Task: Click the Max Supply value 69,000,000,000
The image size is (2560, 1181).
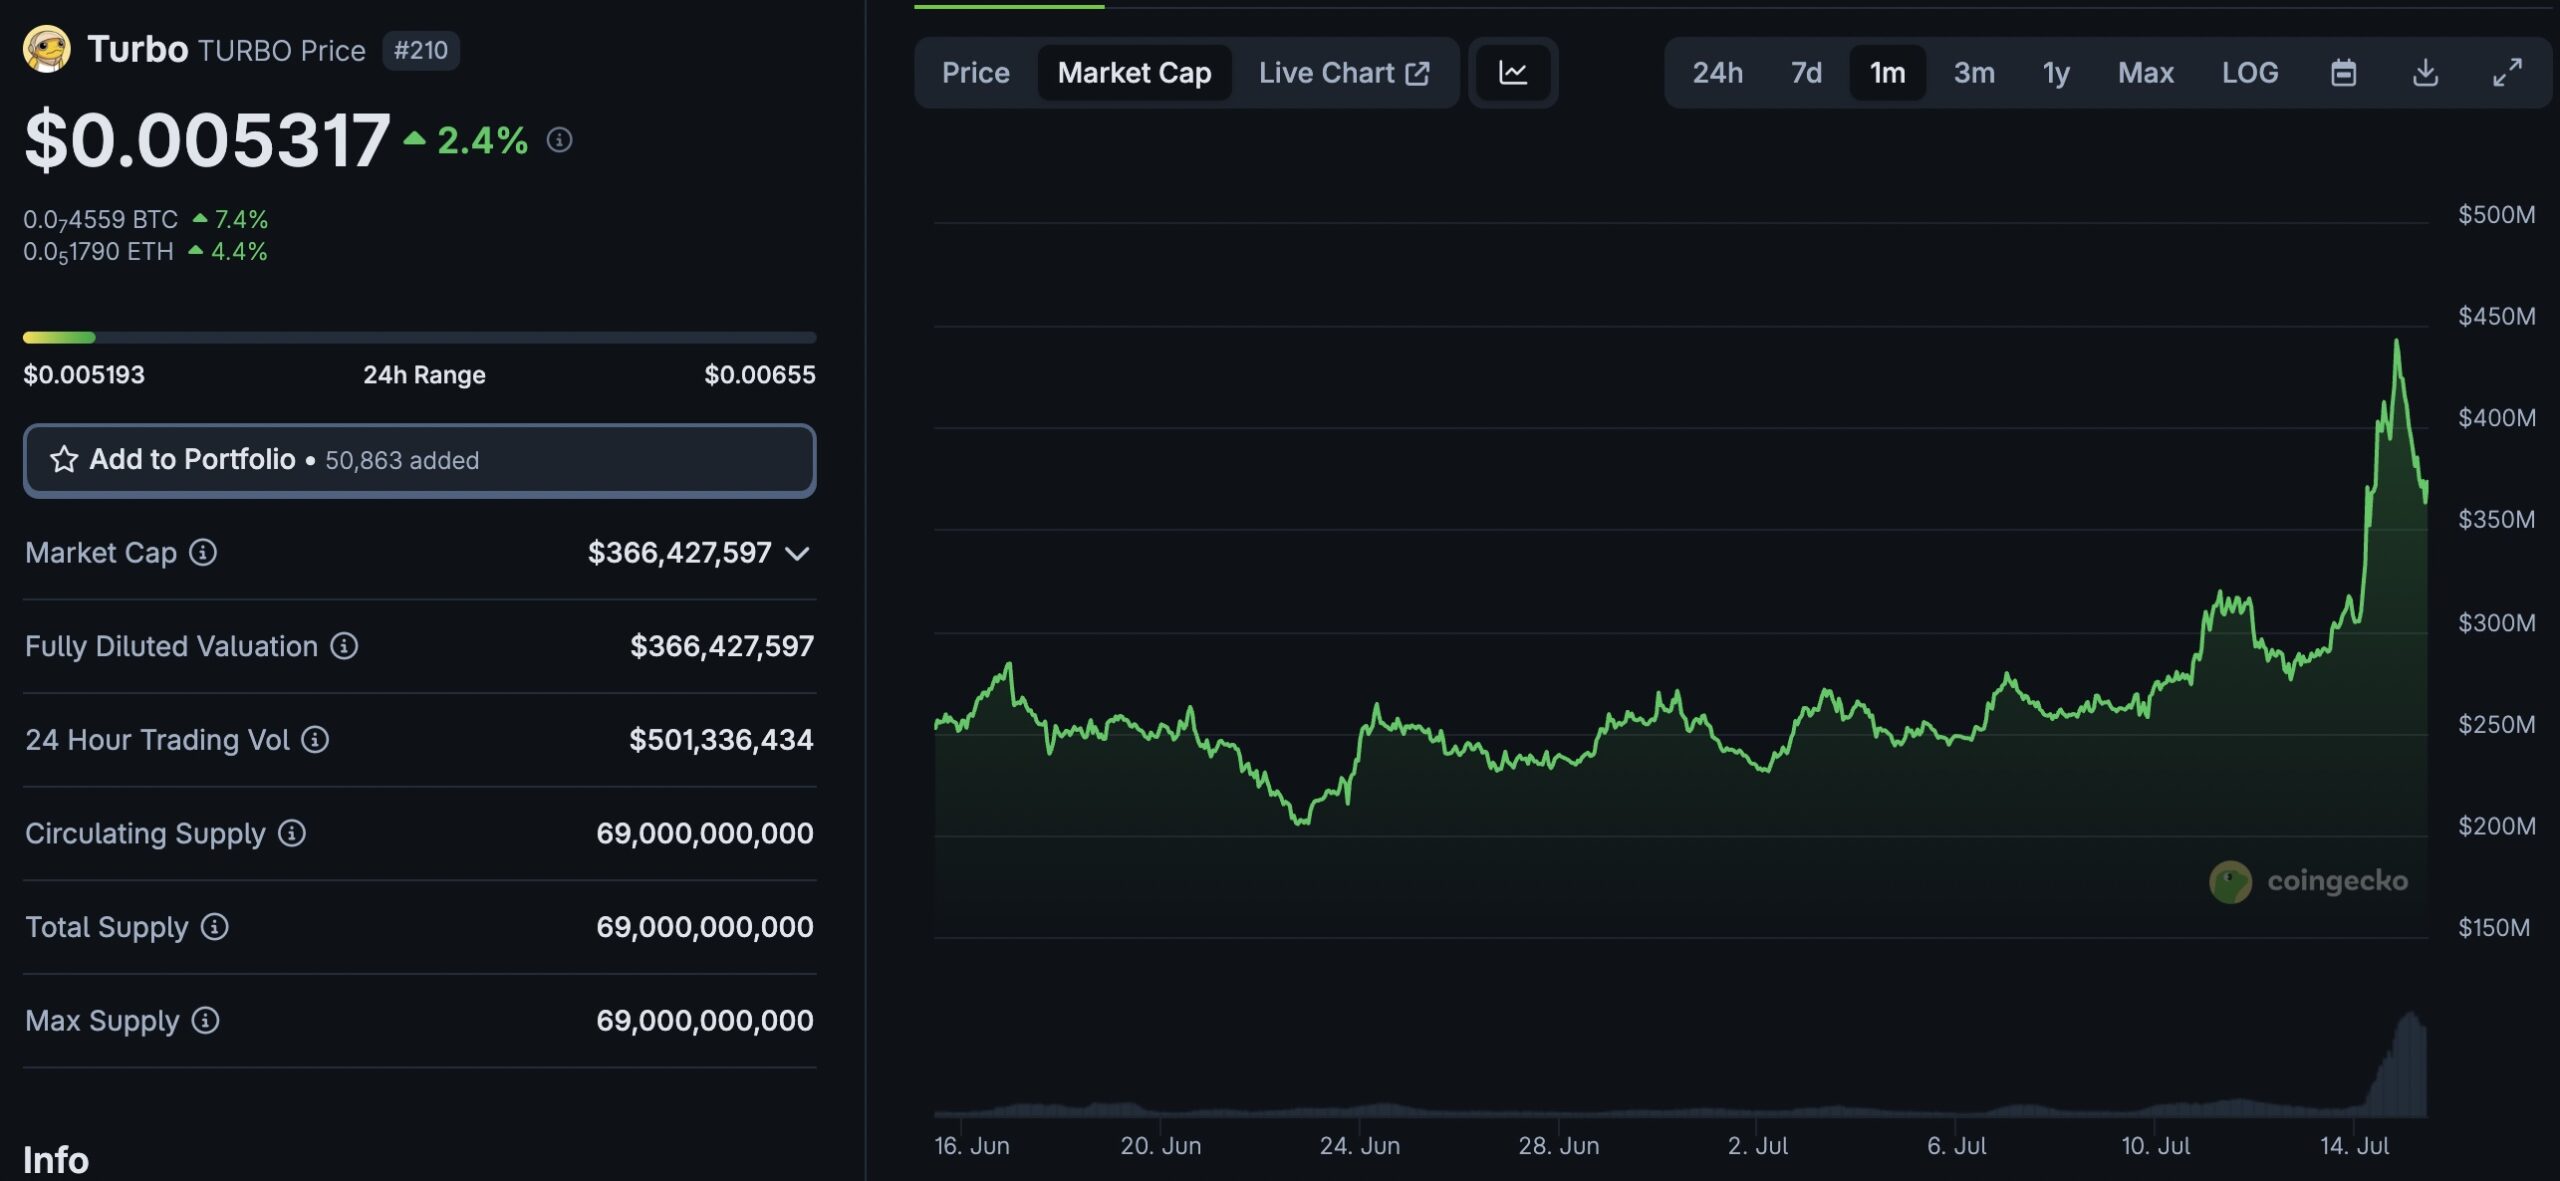Action: point(705,1020)
